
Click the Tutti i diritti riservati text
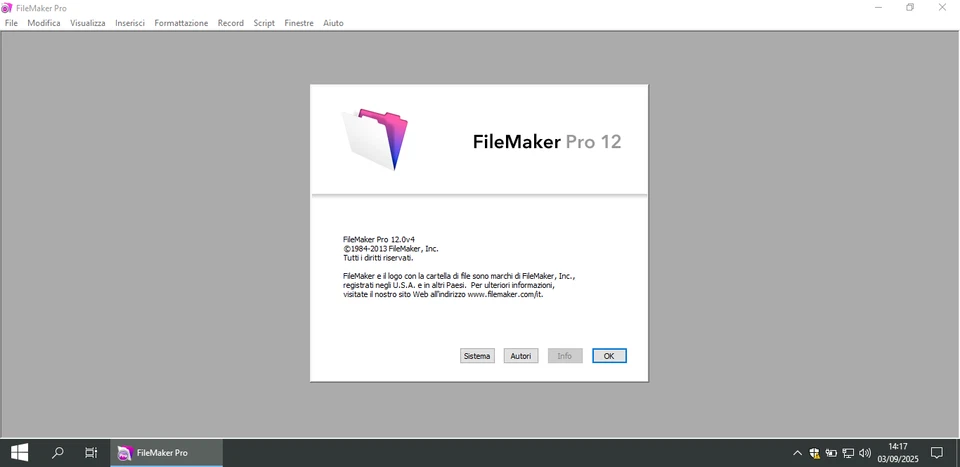378,258
